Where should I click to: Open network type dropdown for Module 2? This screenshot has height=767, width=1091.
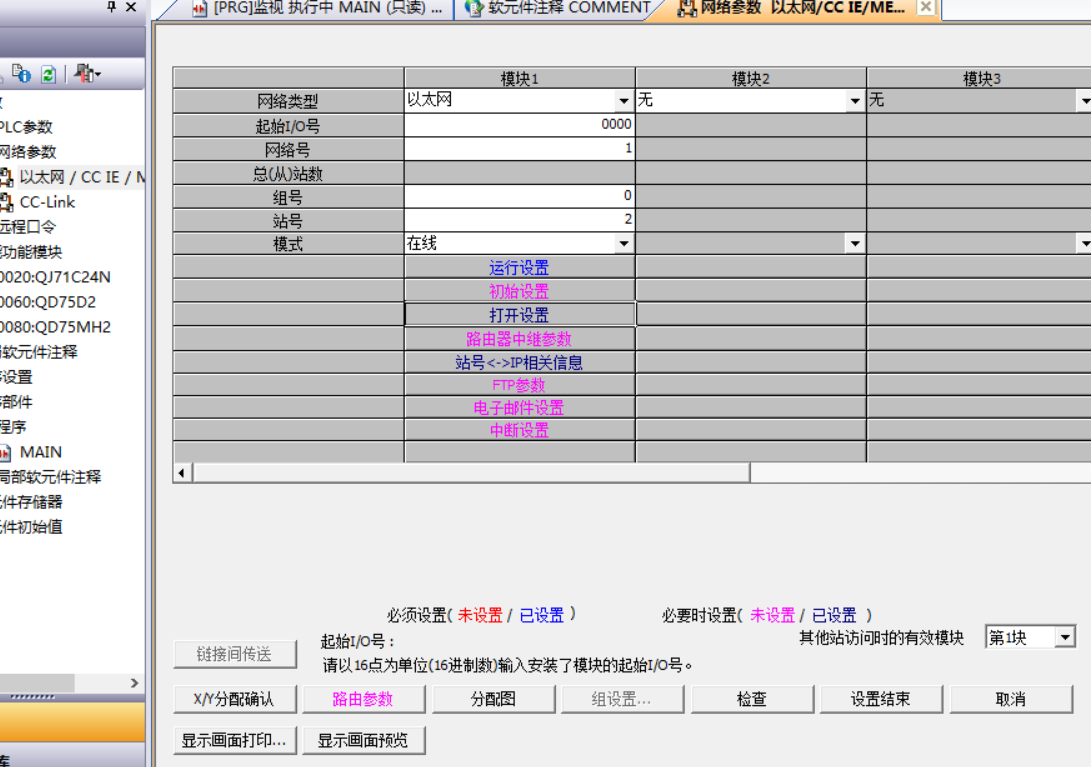click(x=855, y=101)
